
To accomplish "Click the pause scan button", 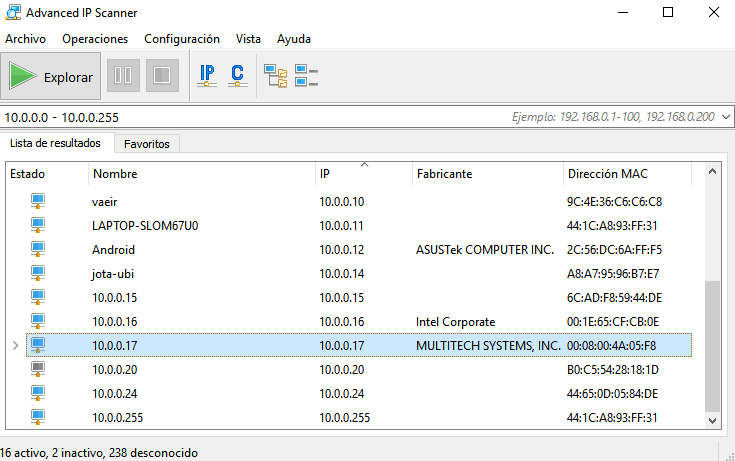I will 123,76.
